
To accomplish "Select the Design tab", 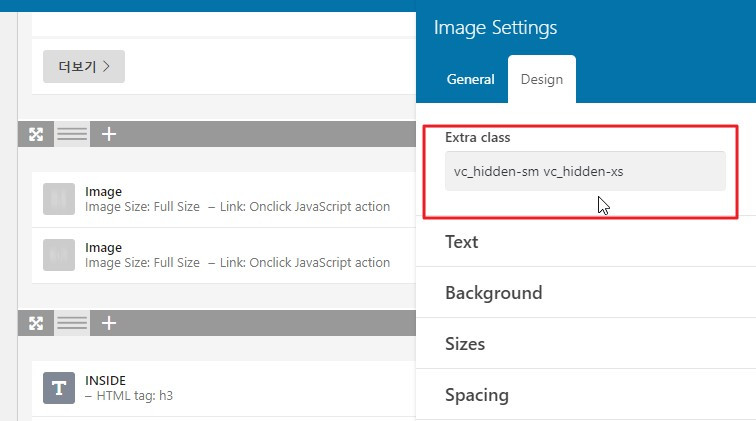I will pos(541,79).
